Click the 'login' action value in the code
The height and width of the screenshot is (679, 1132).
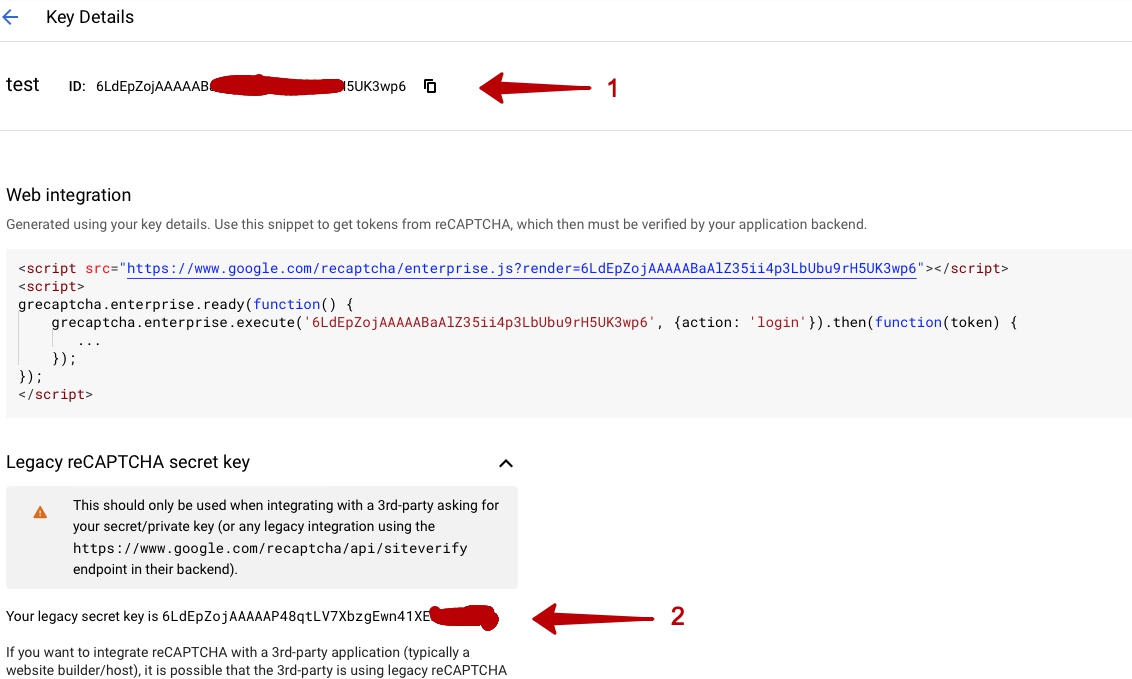pyautogui.click(x=777, y=322)
